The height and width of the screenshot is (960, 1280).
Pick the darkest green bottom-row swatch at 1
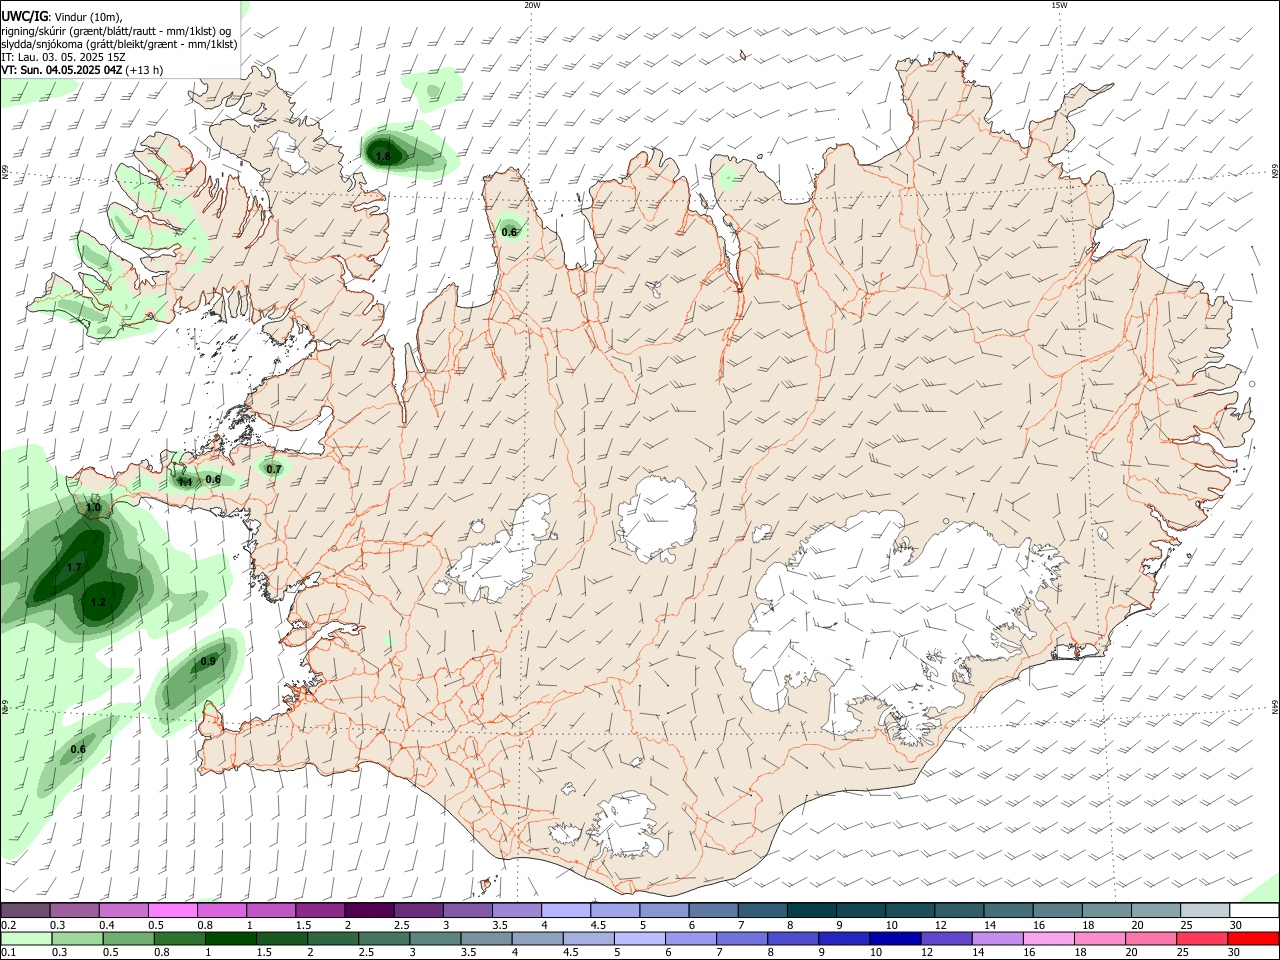click(x=230, y=938)
